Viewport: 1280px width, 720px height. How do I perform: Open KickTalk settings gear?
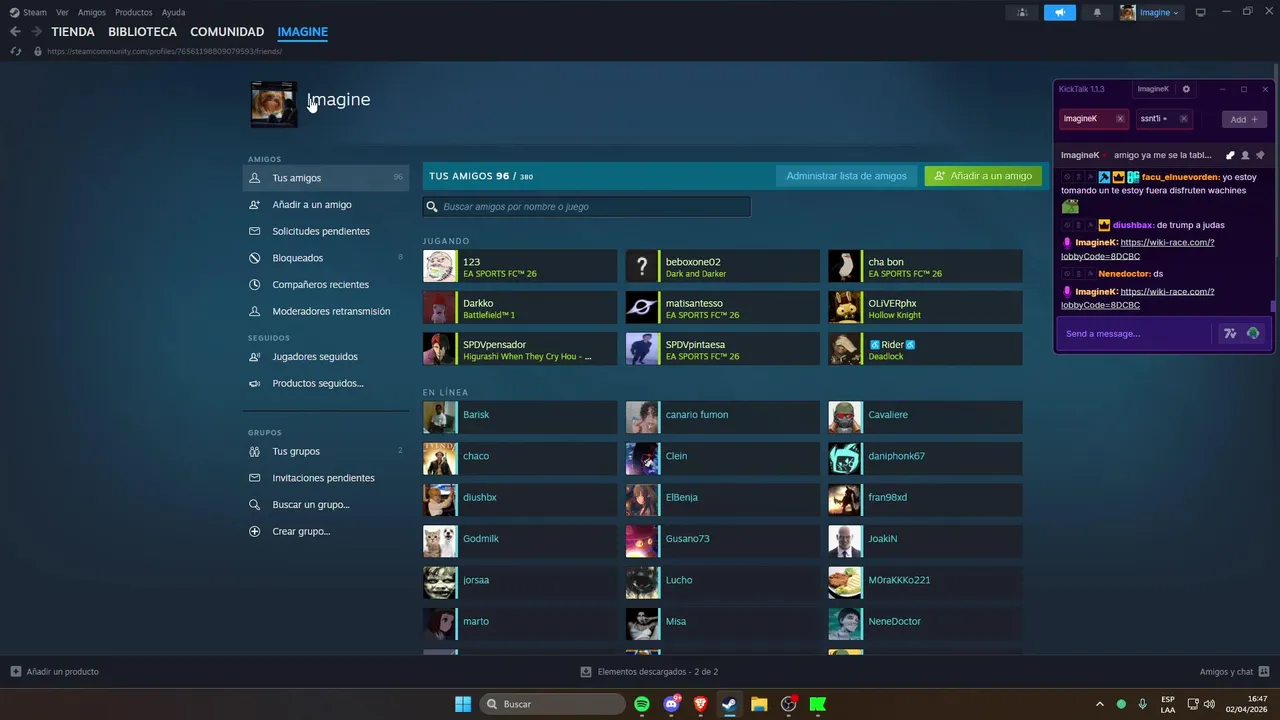click(1186, 89)
